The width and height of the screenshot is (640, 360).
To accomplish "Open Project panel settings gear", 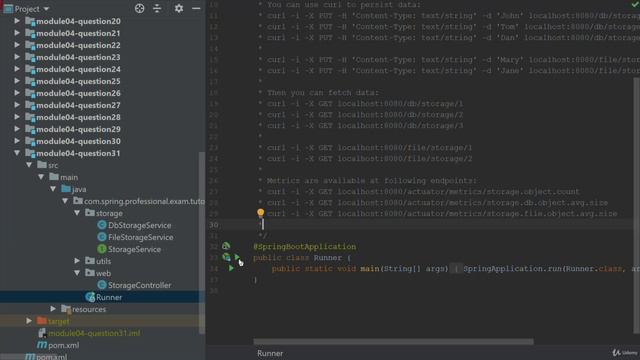I will pyautogui.click(x=178, y=9).
